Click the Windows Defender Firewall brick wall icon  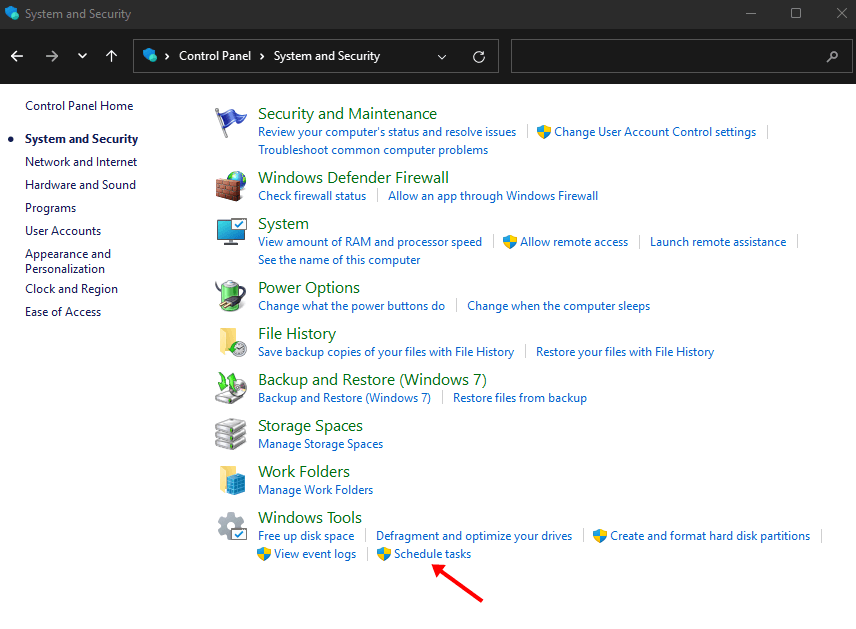(x=231, y=186)
